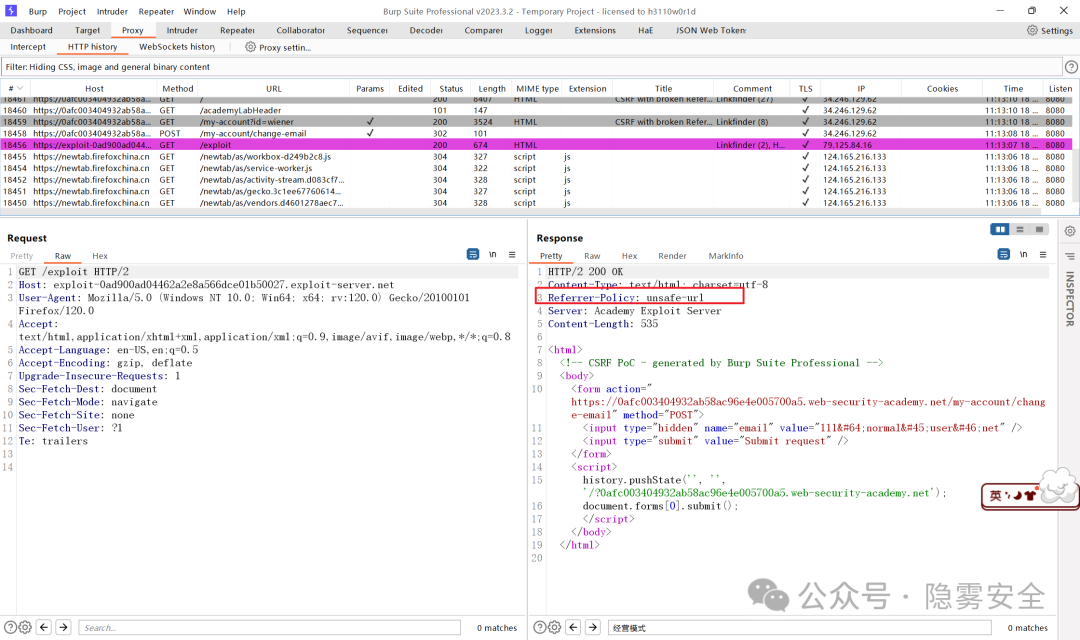Viewport: 1080px width, 640px height.
Task: Switch to the WebSockets history sub-tab
Action: (x=177, y=47)
